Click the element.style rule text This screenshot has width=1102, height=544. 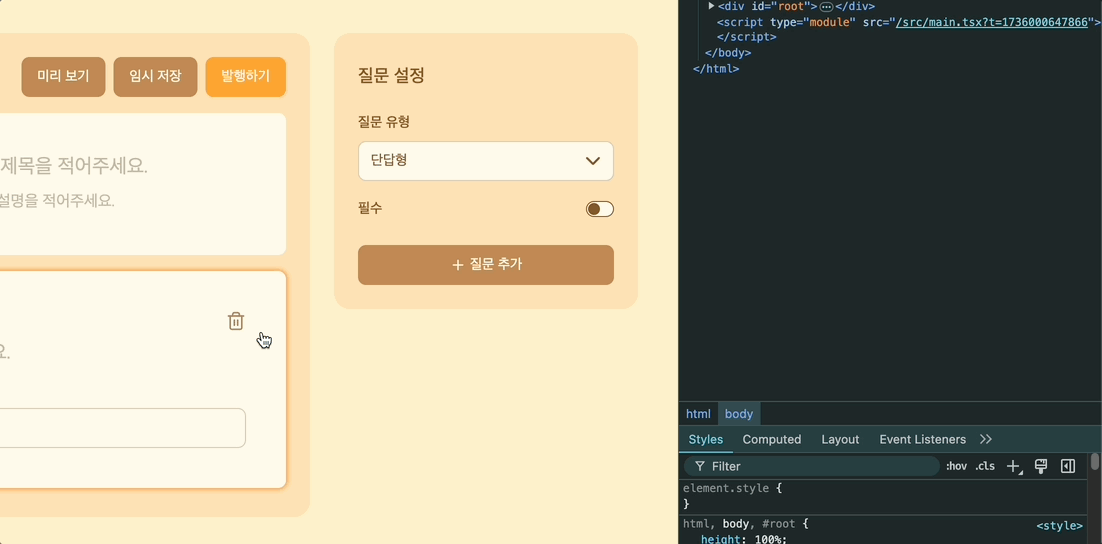pos(724,488)
